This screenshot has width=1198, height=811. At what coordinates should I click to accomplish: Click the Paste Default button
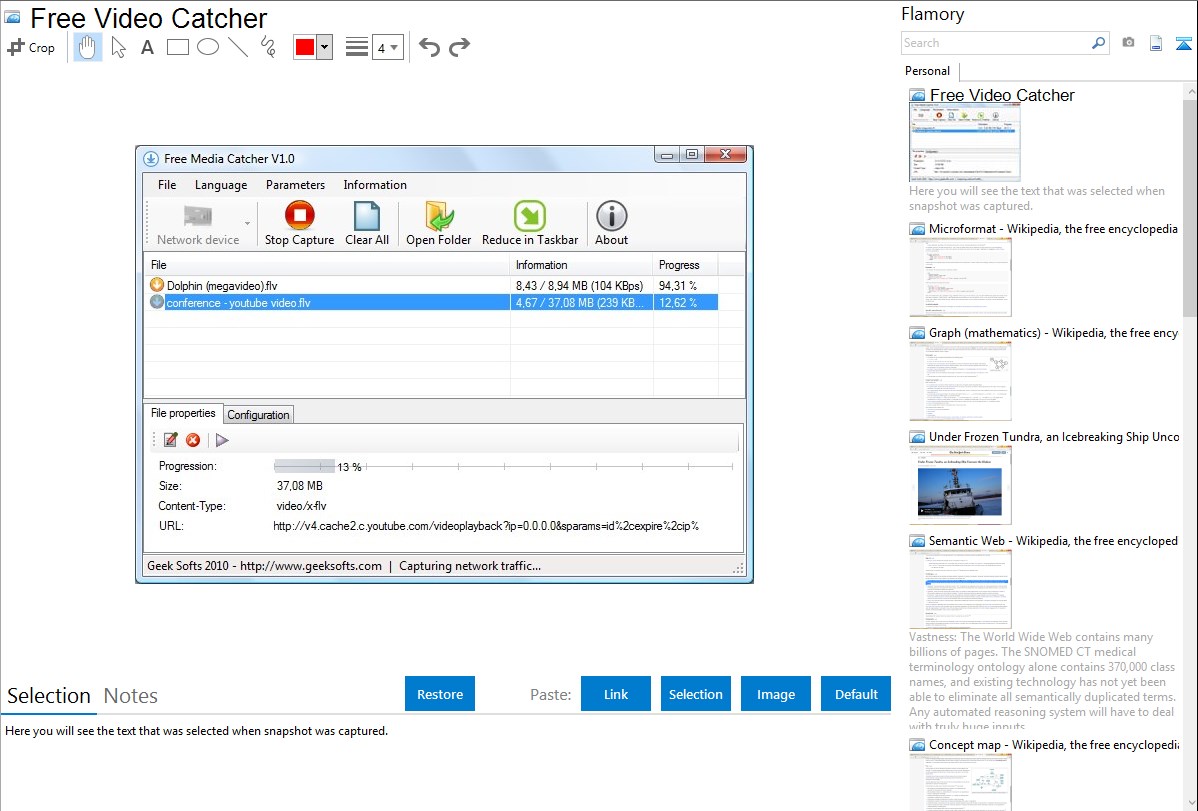pyautogui.click(x=856, y=694)
